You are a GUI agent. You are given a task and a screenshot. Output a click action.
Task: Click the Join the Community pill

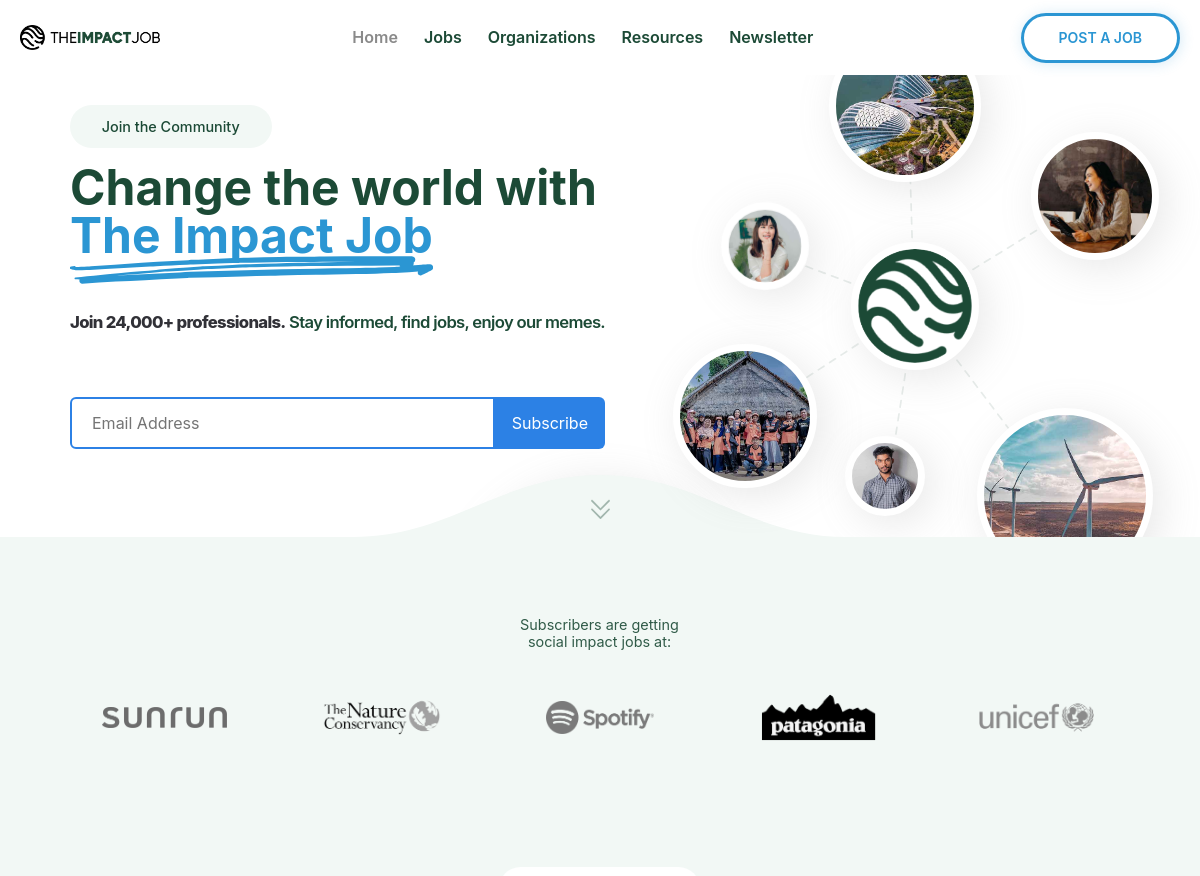click(171, 127)
